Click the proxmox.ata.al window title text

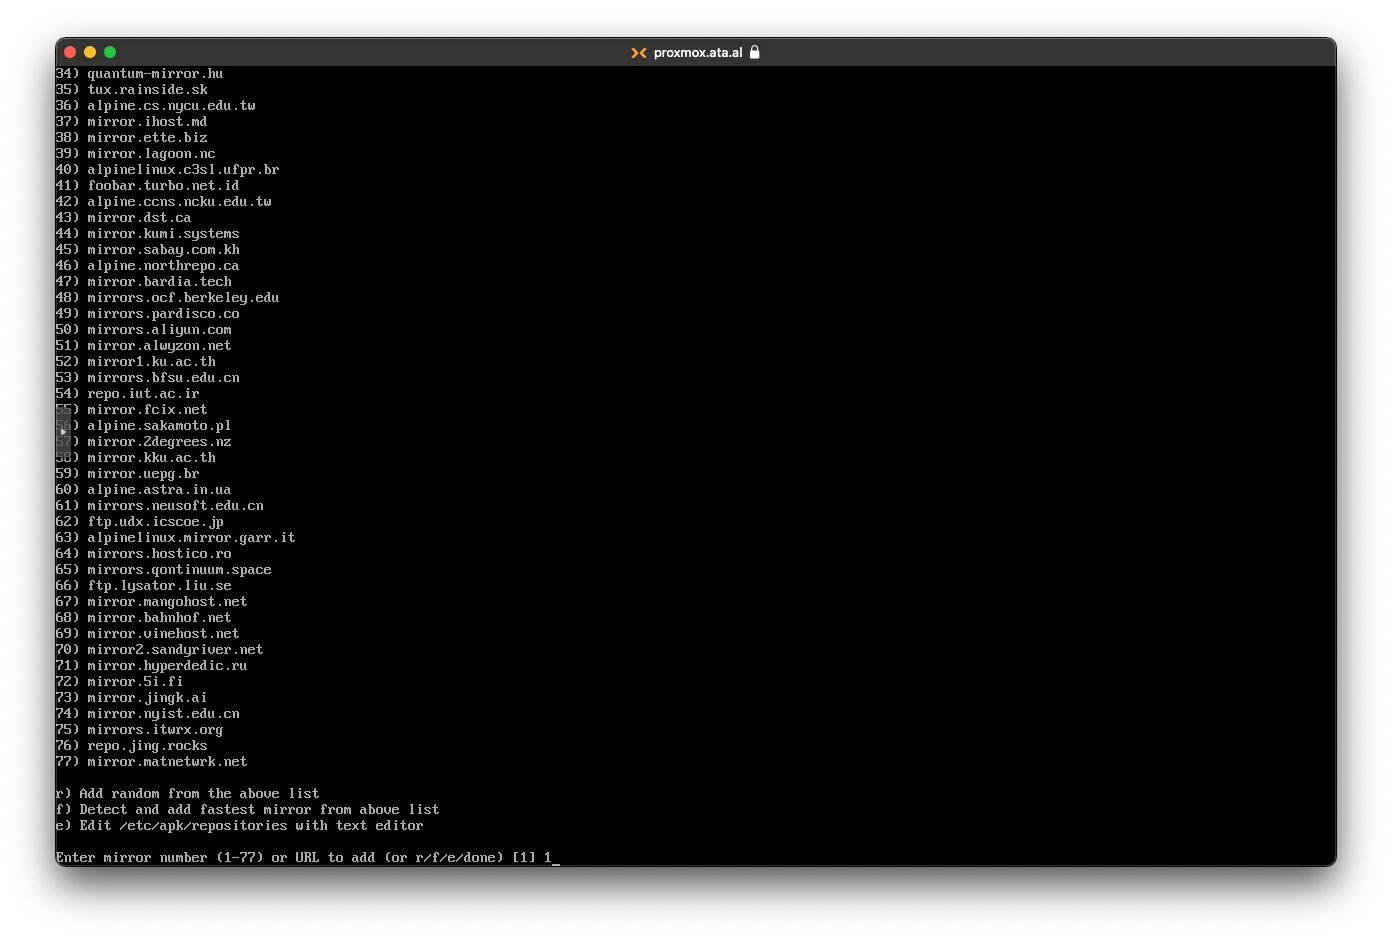point(698,53)
